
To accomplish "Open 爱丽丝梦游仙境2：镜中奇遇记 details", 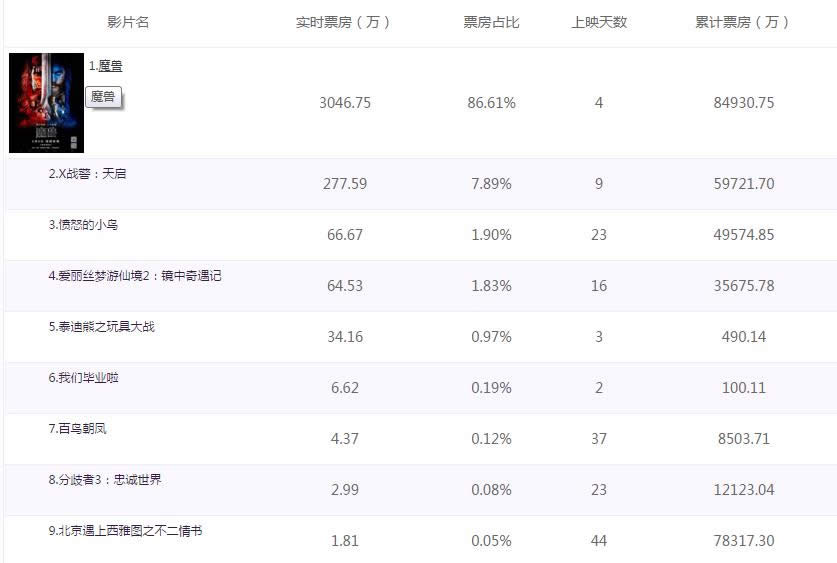I will [x=135, y=275].
